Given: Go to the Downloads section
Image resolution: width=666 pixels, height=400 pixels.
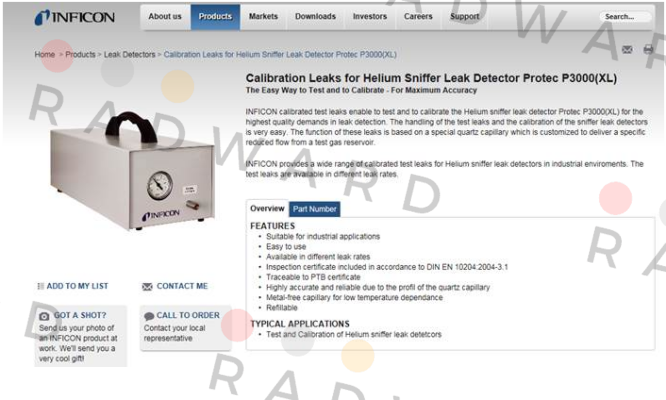Looking at the screenshot, I should click(x=315, y=17).
